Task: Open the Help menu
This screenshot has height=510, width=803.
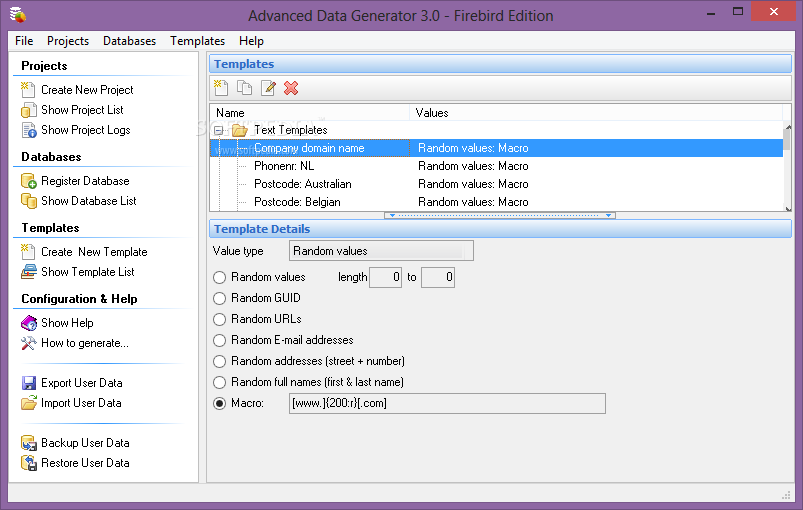Action: pyautogui.click(x=251, y=41)
